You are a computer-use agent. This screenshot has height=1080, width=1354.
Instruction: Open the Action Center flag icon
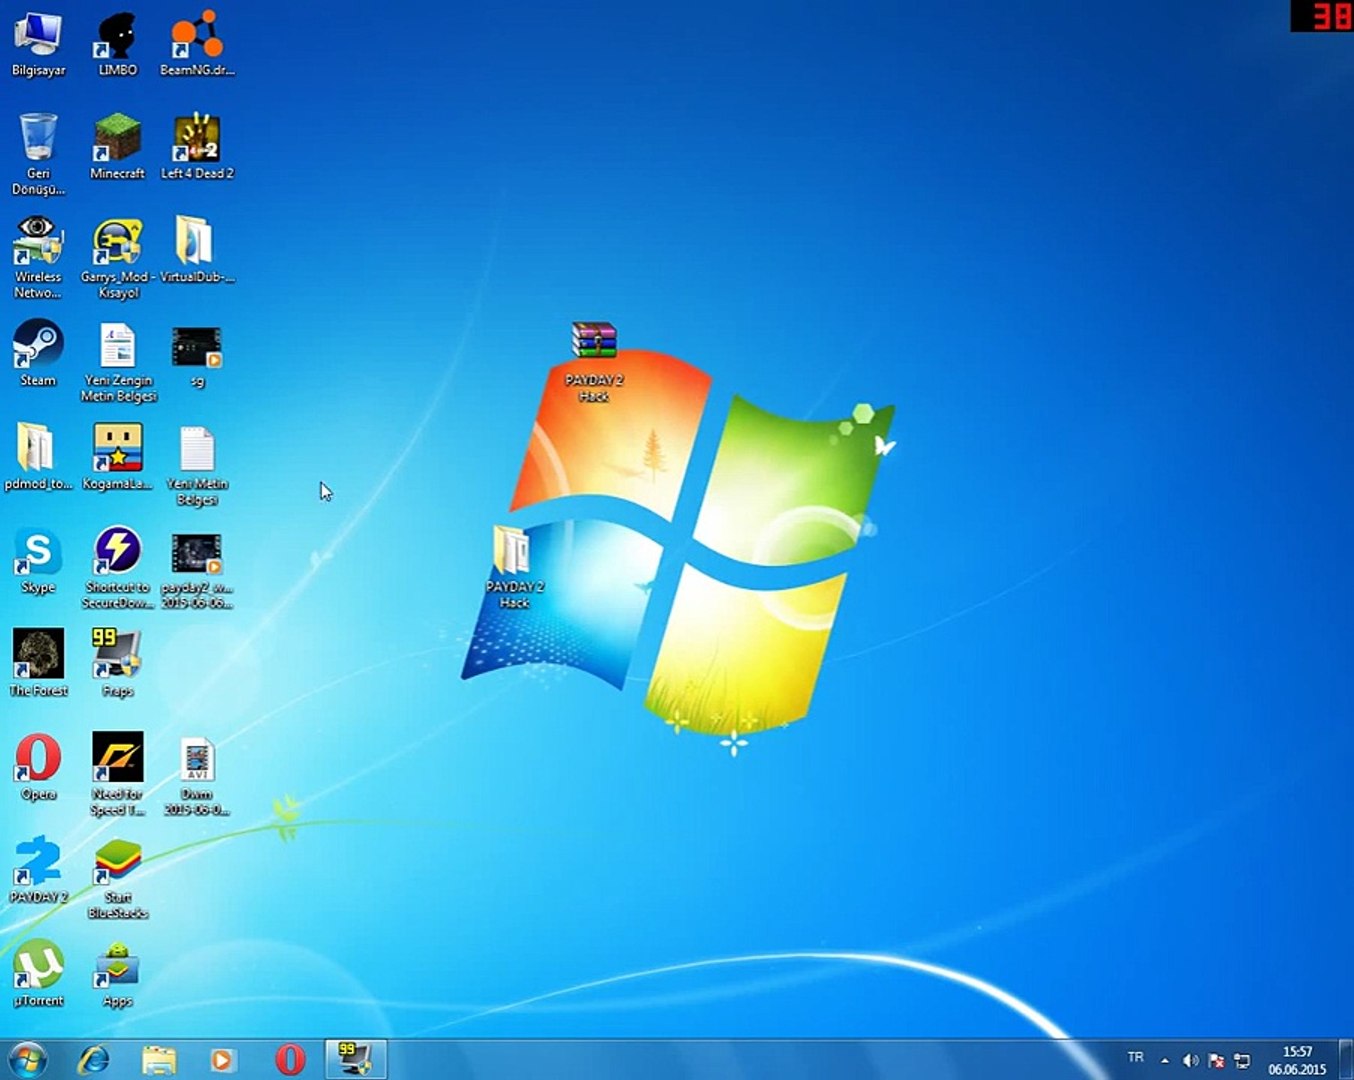click(x=1216, y=1060)
